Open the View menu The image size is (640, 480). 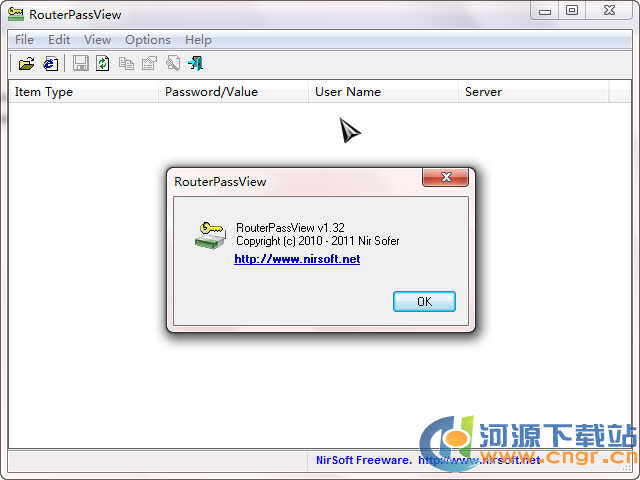point(98,40)
